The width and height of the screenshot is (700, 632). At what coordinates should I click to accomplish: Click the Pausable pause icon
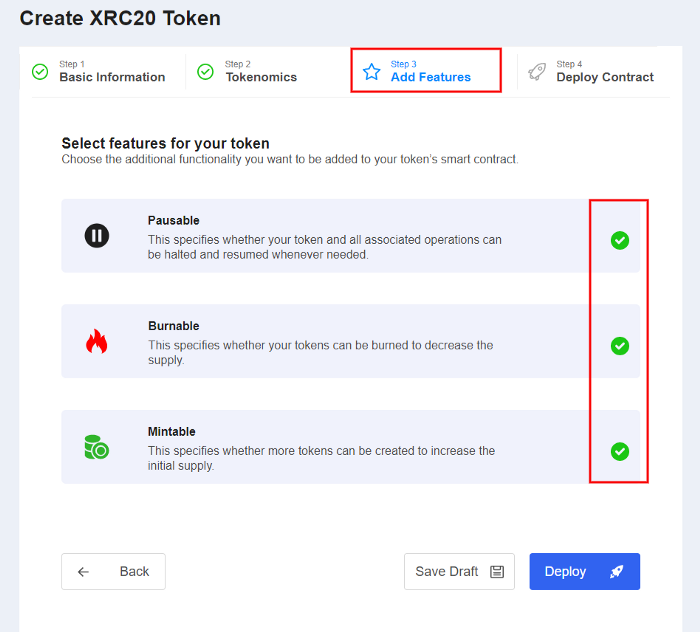[97, 236]
